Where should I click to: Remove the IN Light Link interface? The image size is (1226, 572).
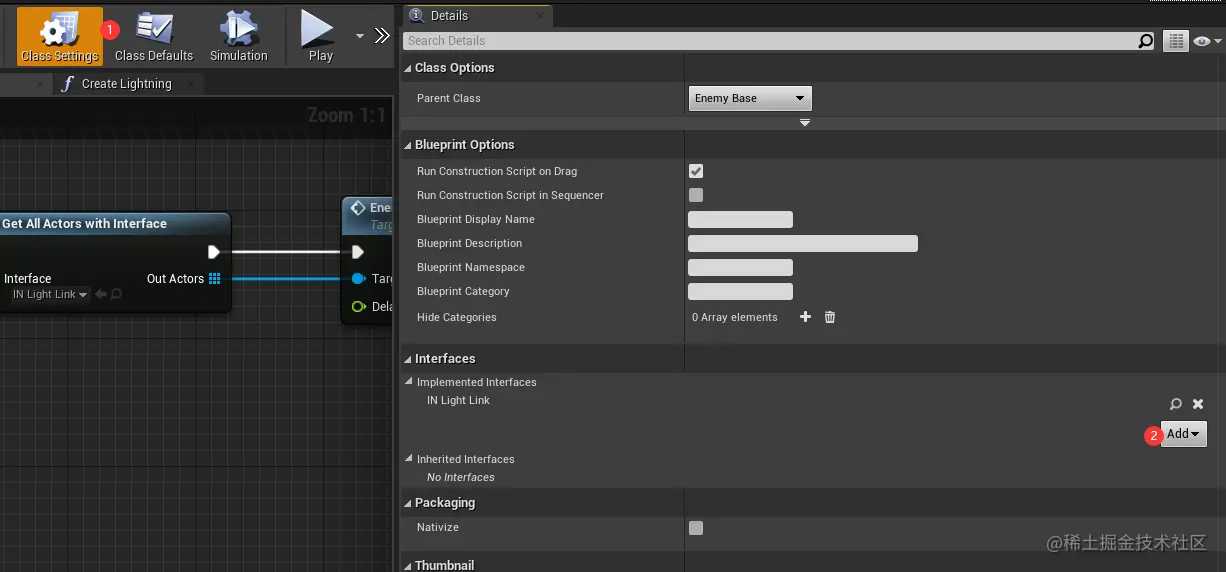click(x=1198, y=404)
